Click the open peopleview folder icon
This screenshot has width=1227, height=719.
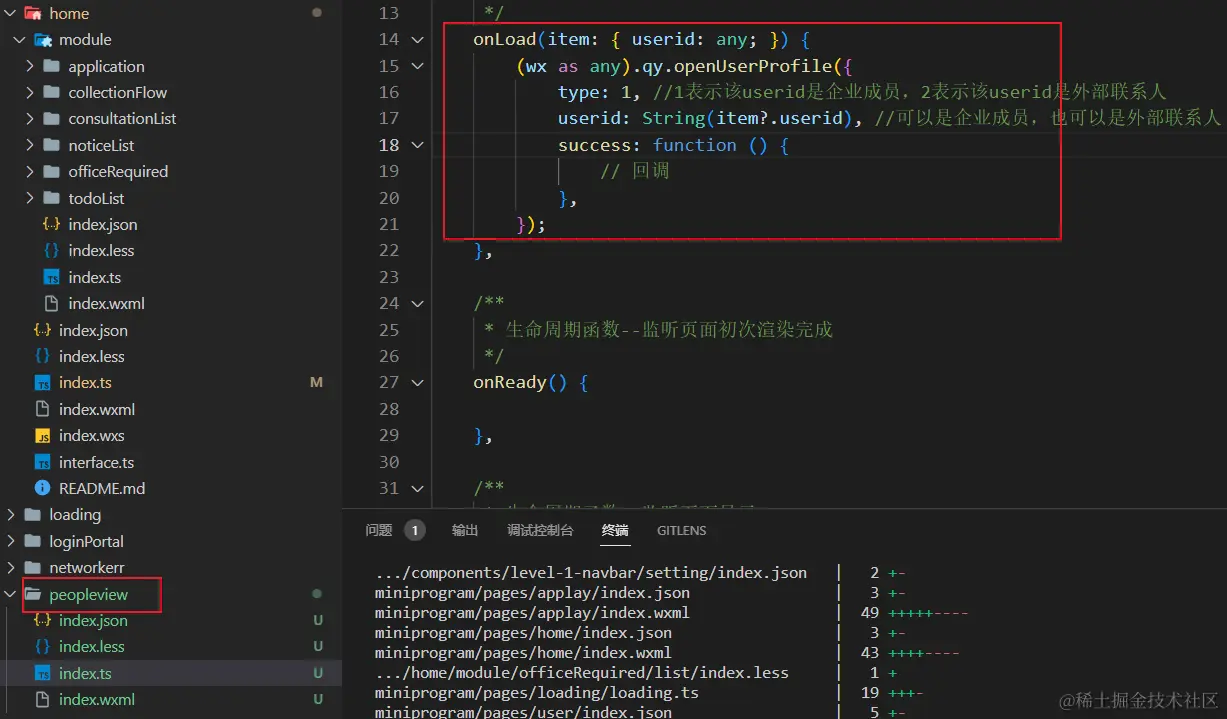(x=32, y=594)
